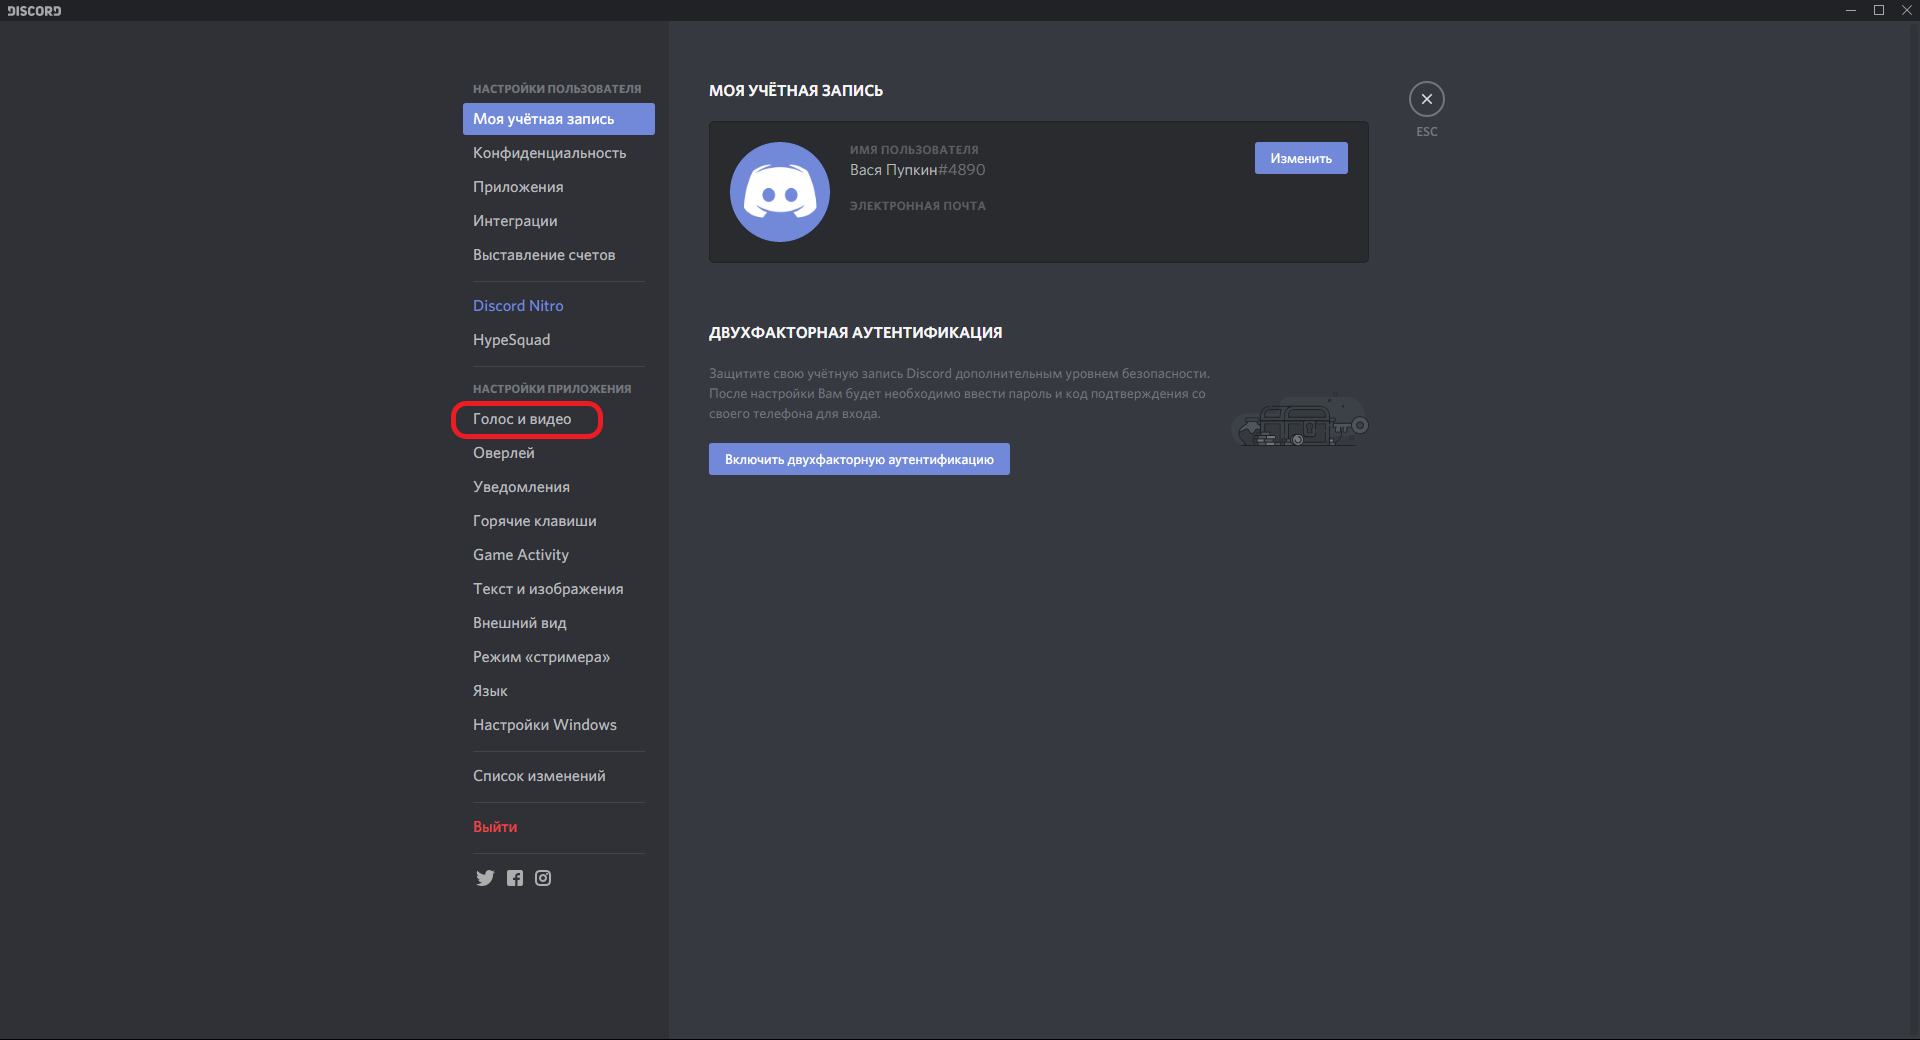Select Моя учётная запись settings tab

tap(559, 119)
